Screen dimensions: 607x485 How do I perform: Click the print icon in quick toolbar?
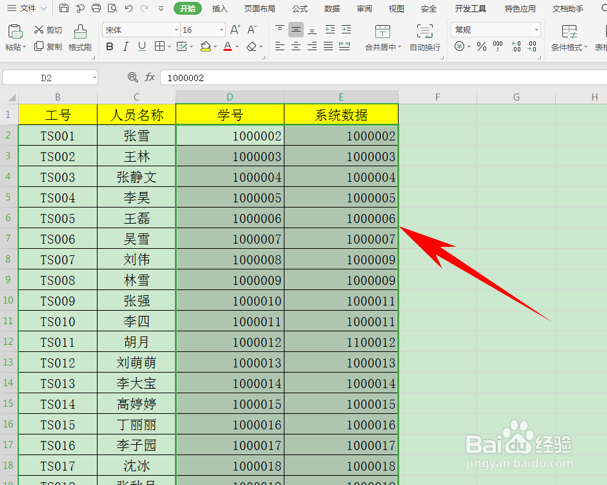click(x=96, y=8)
